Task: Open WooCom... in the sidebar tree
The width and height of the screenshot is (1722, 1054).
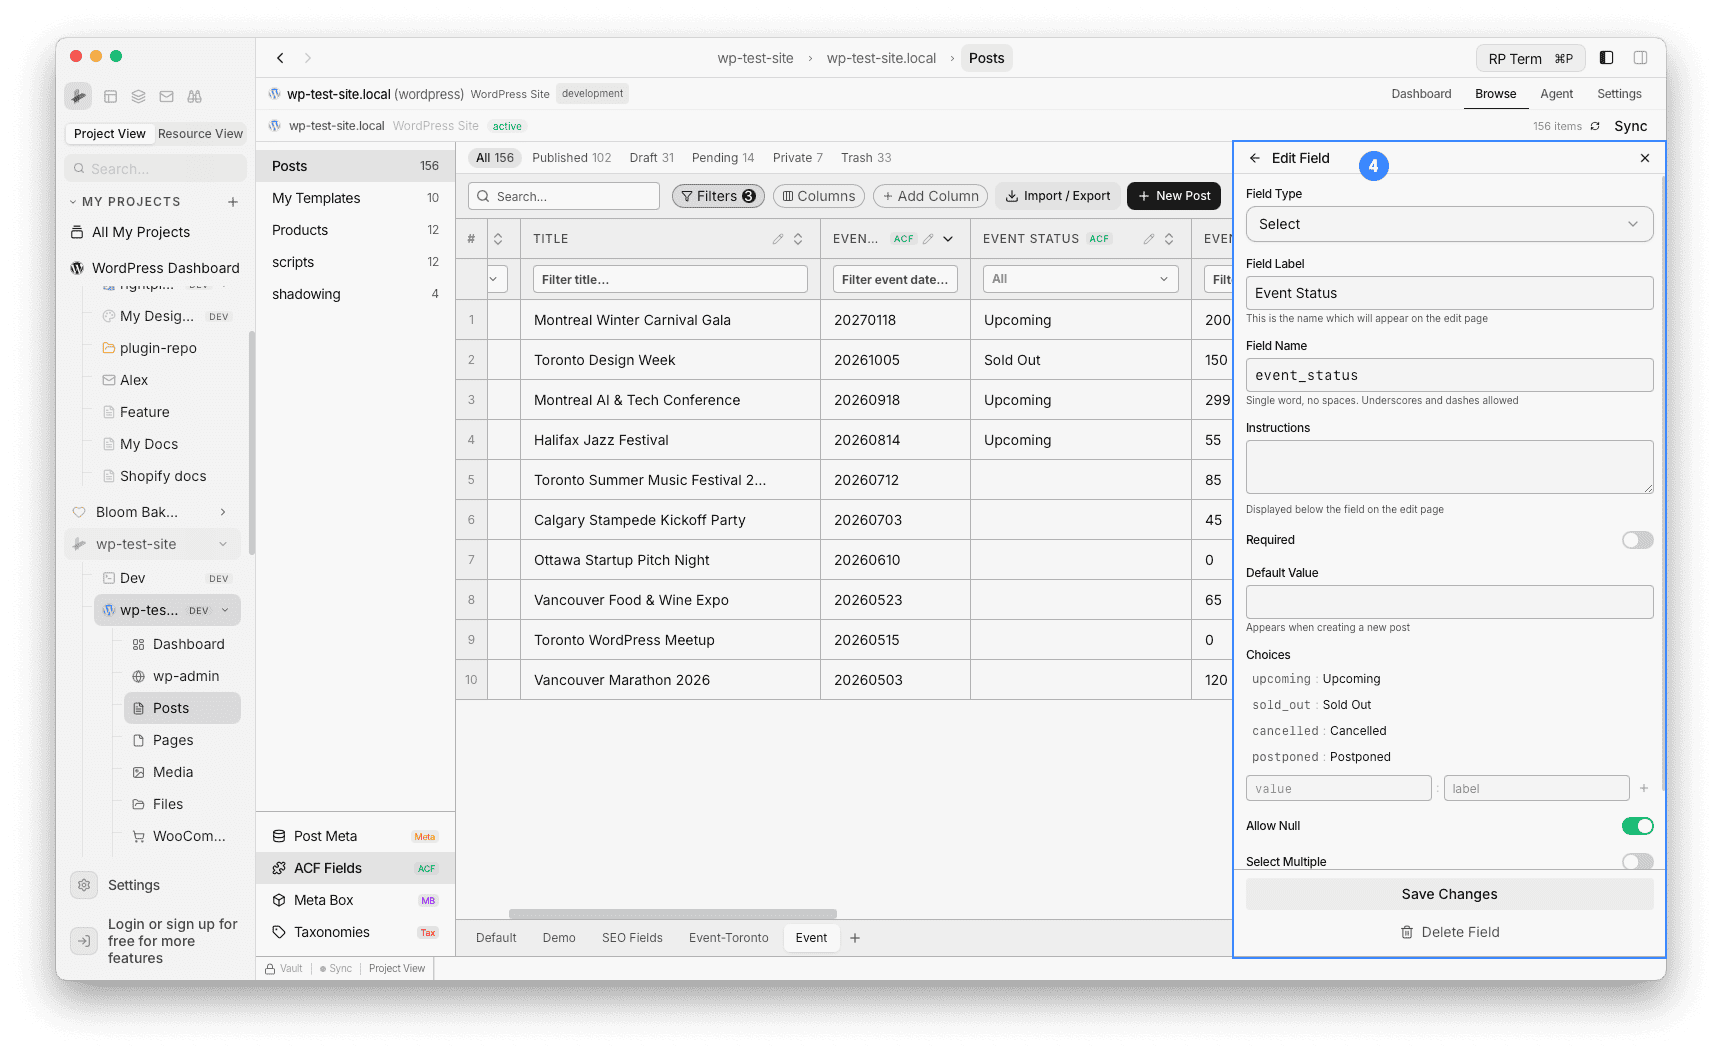Action: pos(182,836)
